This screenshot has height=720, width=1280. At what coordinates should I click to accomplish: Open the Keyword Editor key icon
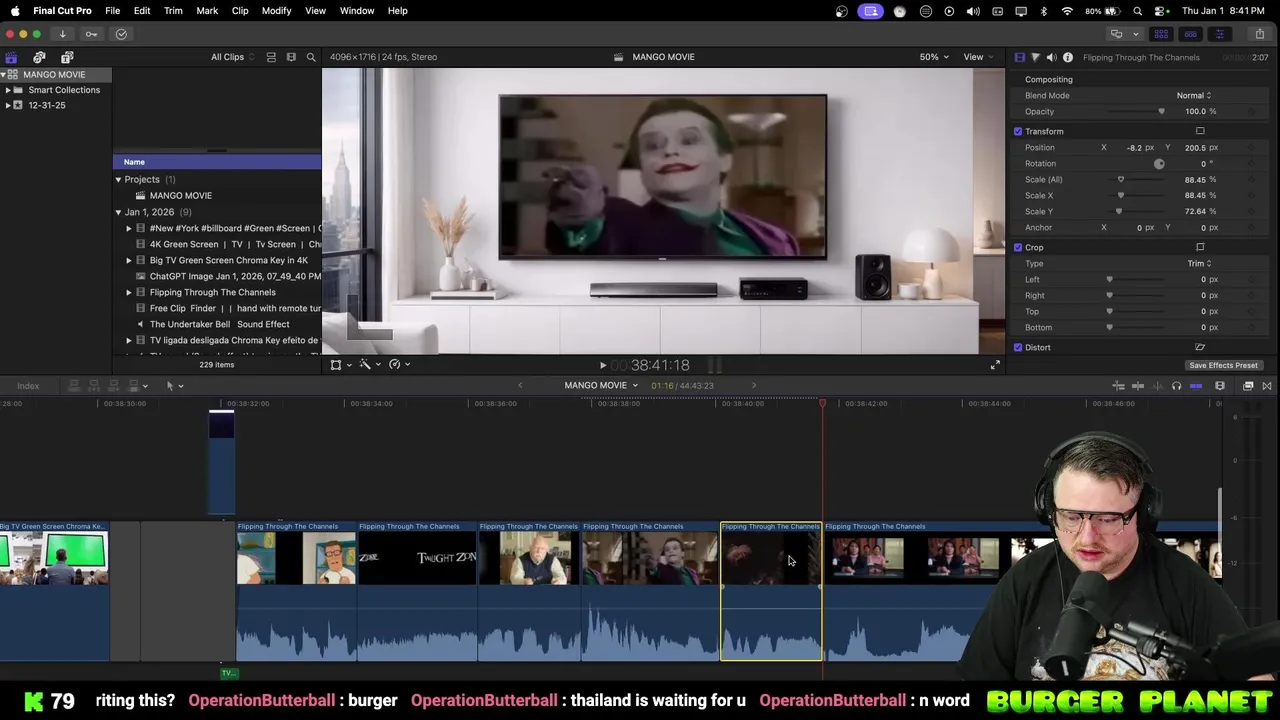[x=91, y=34]
